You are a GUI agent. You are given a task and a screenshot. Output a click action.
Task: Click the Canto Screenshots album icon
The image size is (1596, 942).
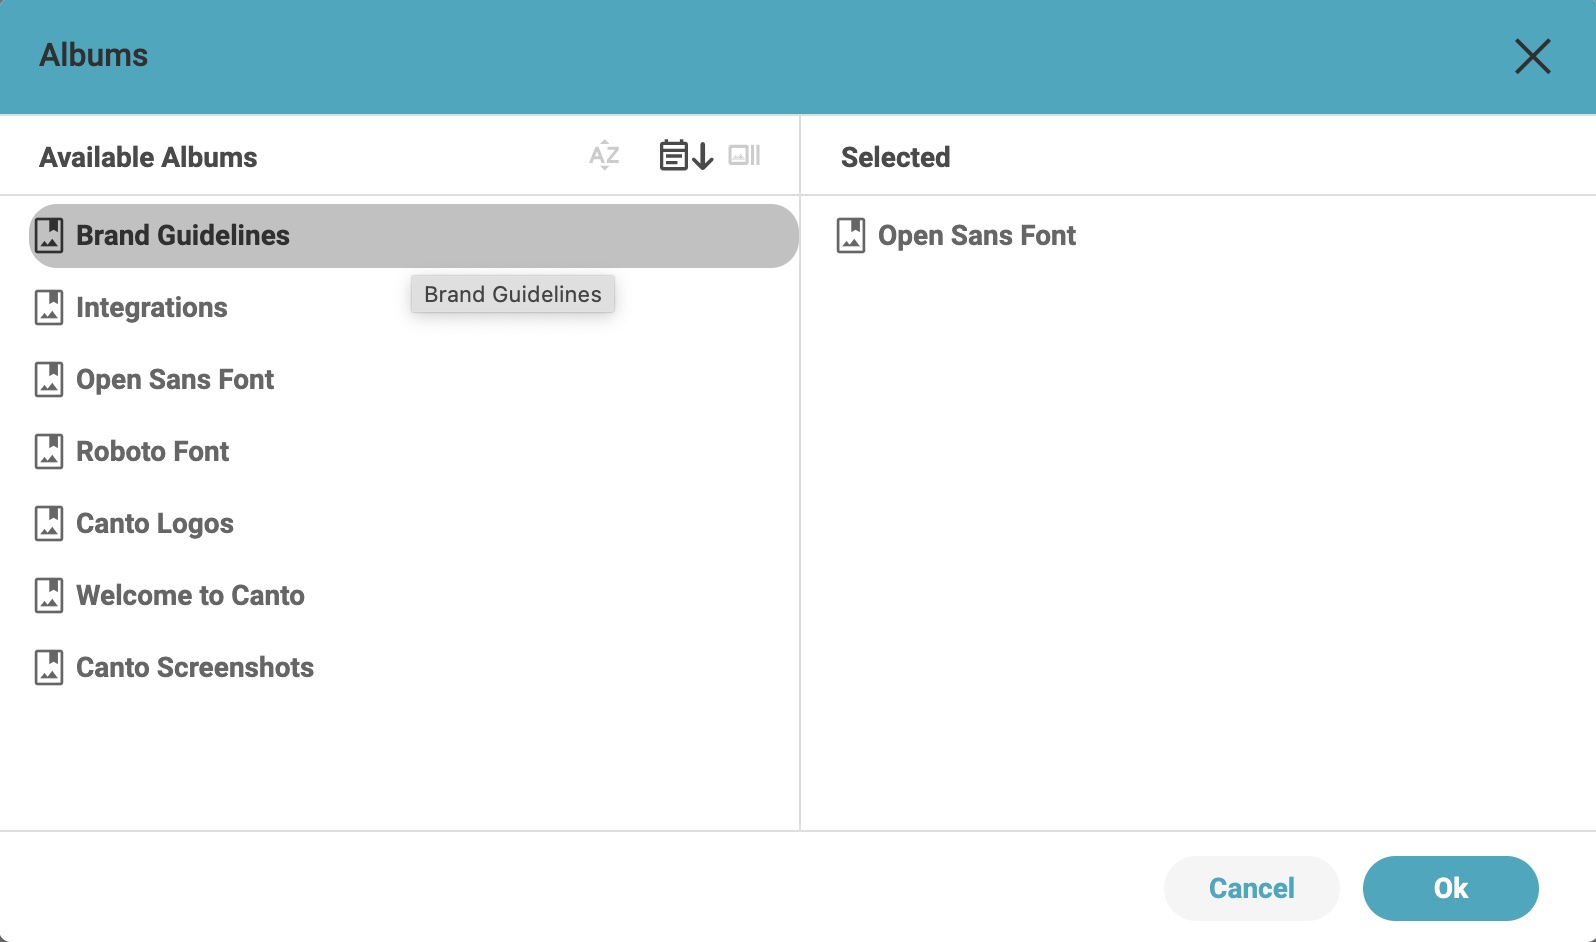49,668
